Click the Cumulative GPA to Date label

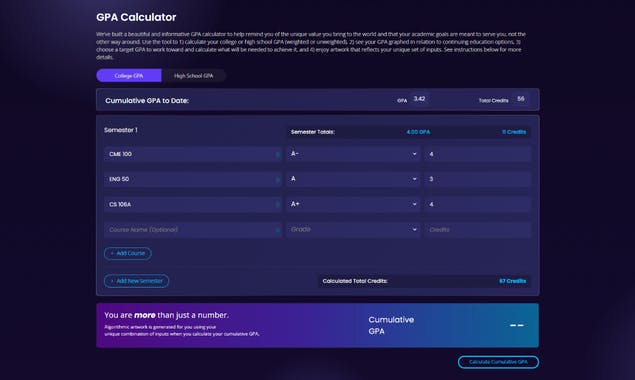pos(147,100)
